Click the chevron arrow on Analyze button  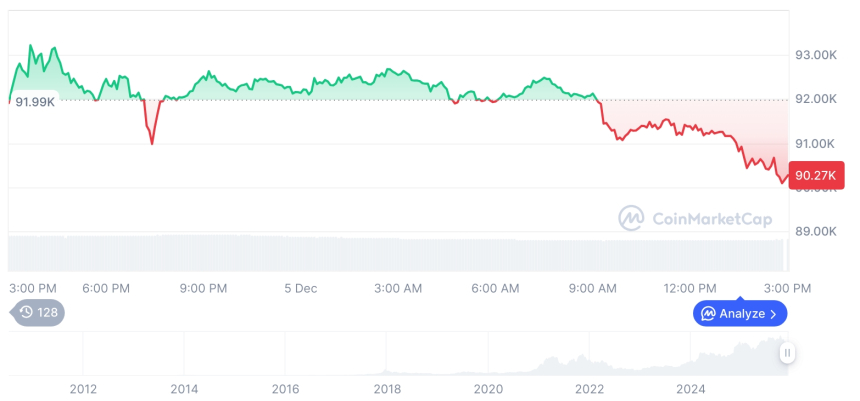coord(774,313)
